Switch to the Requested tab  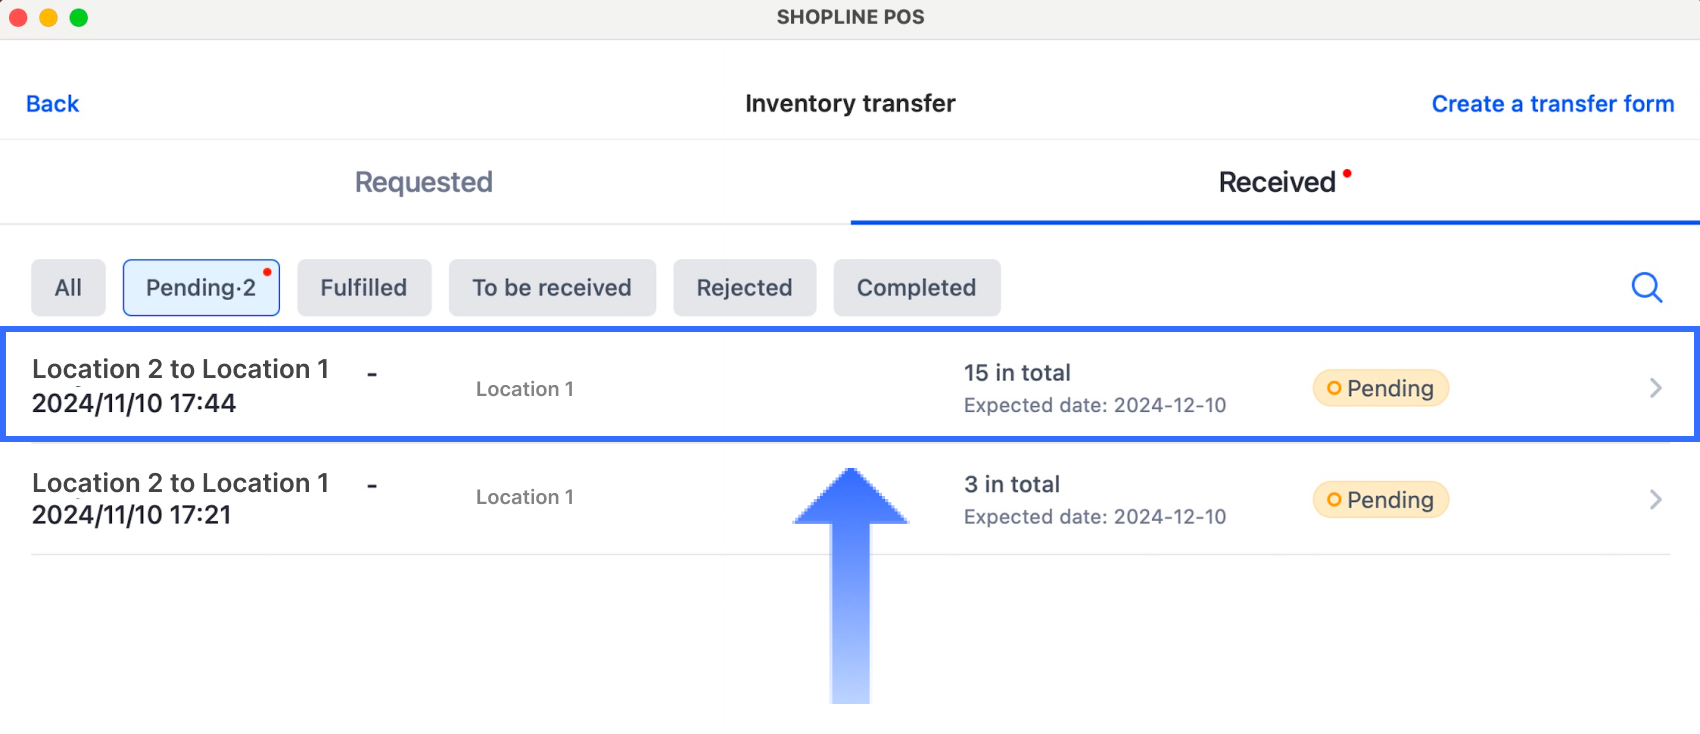tap(424, 182)
